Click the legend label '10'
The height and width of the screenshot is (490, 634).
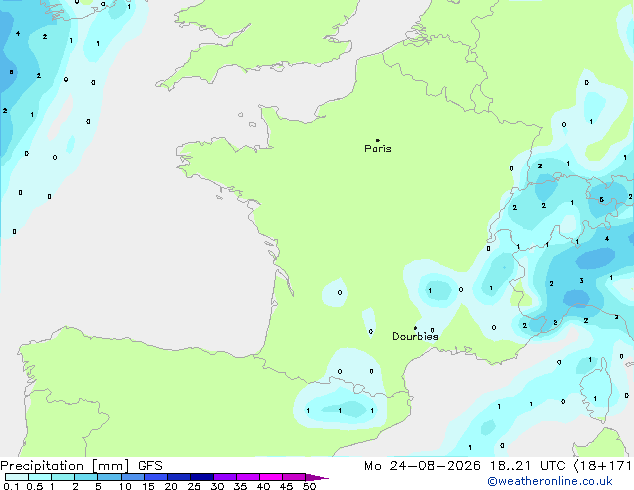125,486
